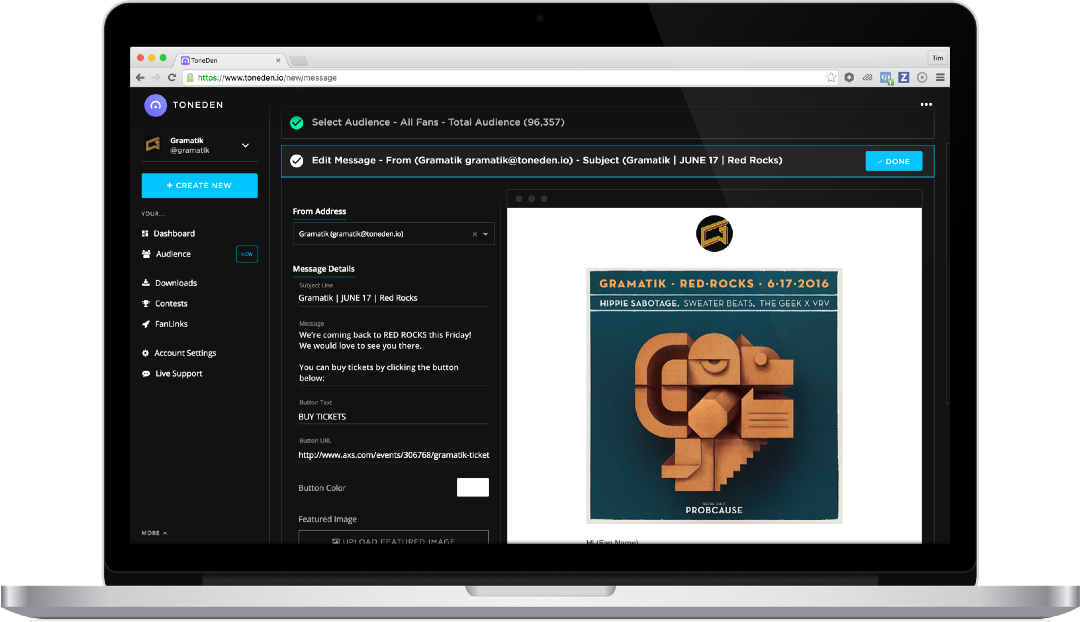1080x622 pixels.
Task: Click the address bar URL
Action: pos(267,78)
